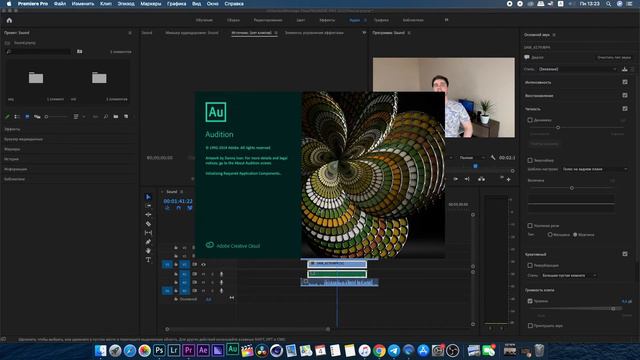The width and height of the screenshot is (640, 360).
Task: Toggle the Интенсивность section checkbox
Action: 625,82
